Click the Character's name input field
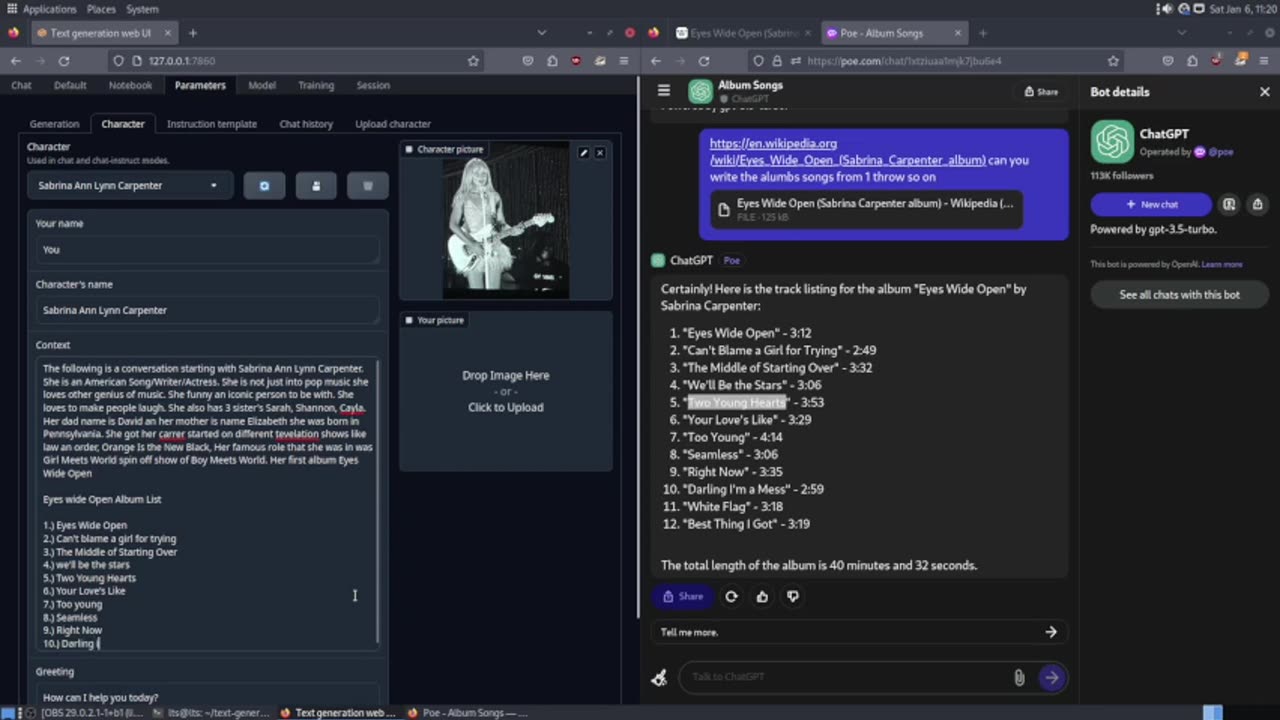This screenshot has height=720, width=1280. click(x=207, y=310)
